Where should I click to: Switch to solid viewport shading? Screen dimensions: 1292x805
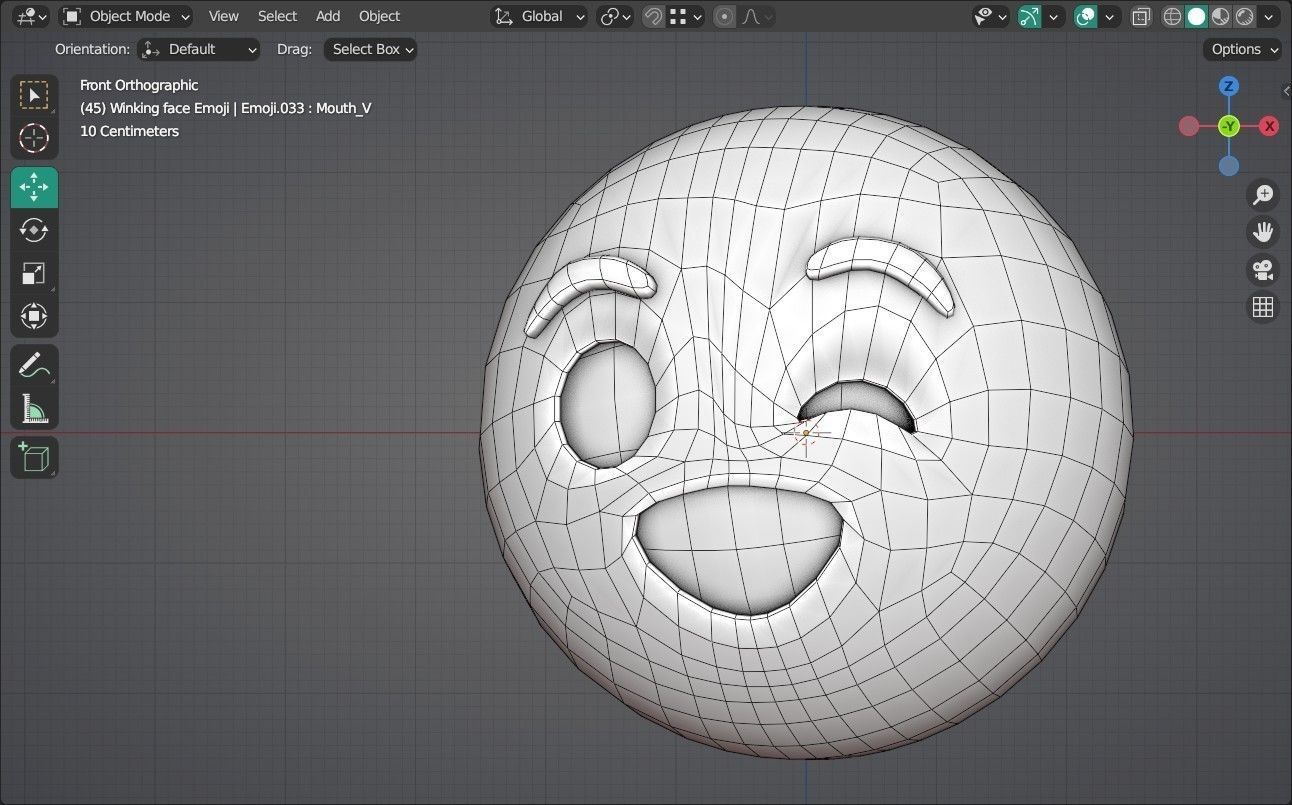1196,16
